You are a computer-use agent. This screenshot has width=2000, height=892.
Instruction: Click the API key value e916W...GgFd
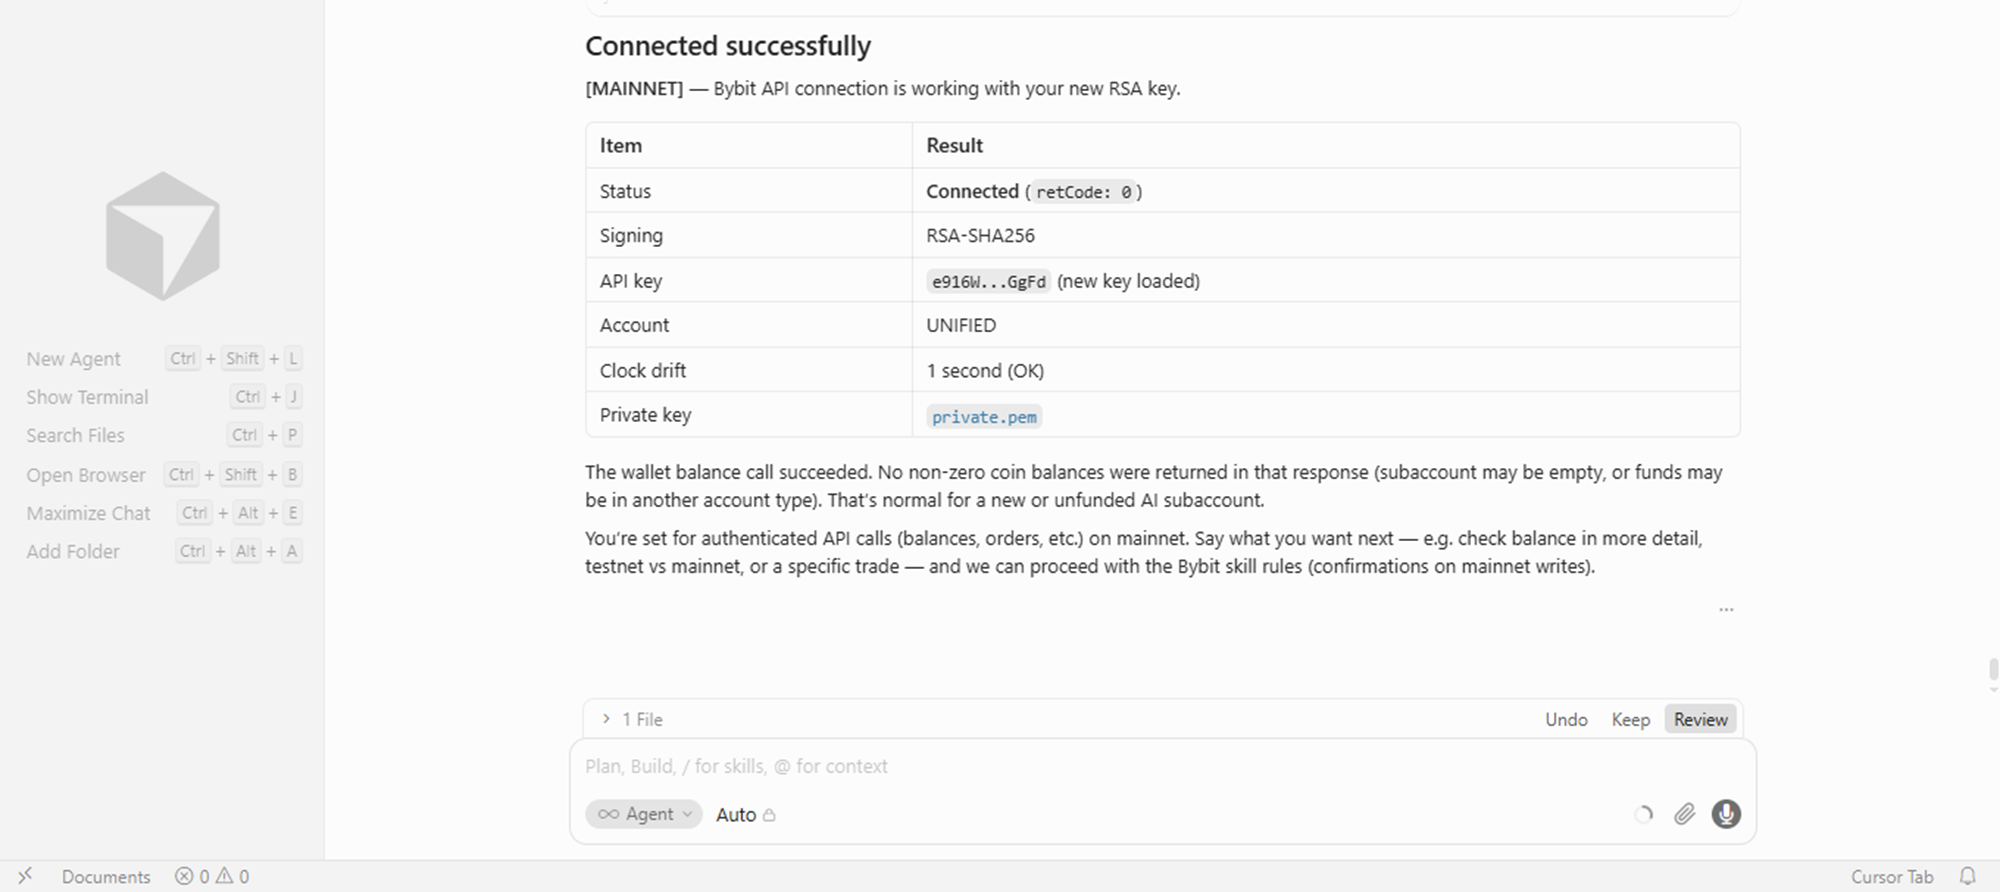click(988, 282)
